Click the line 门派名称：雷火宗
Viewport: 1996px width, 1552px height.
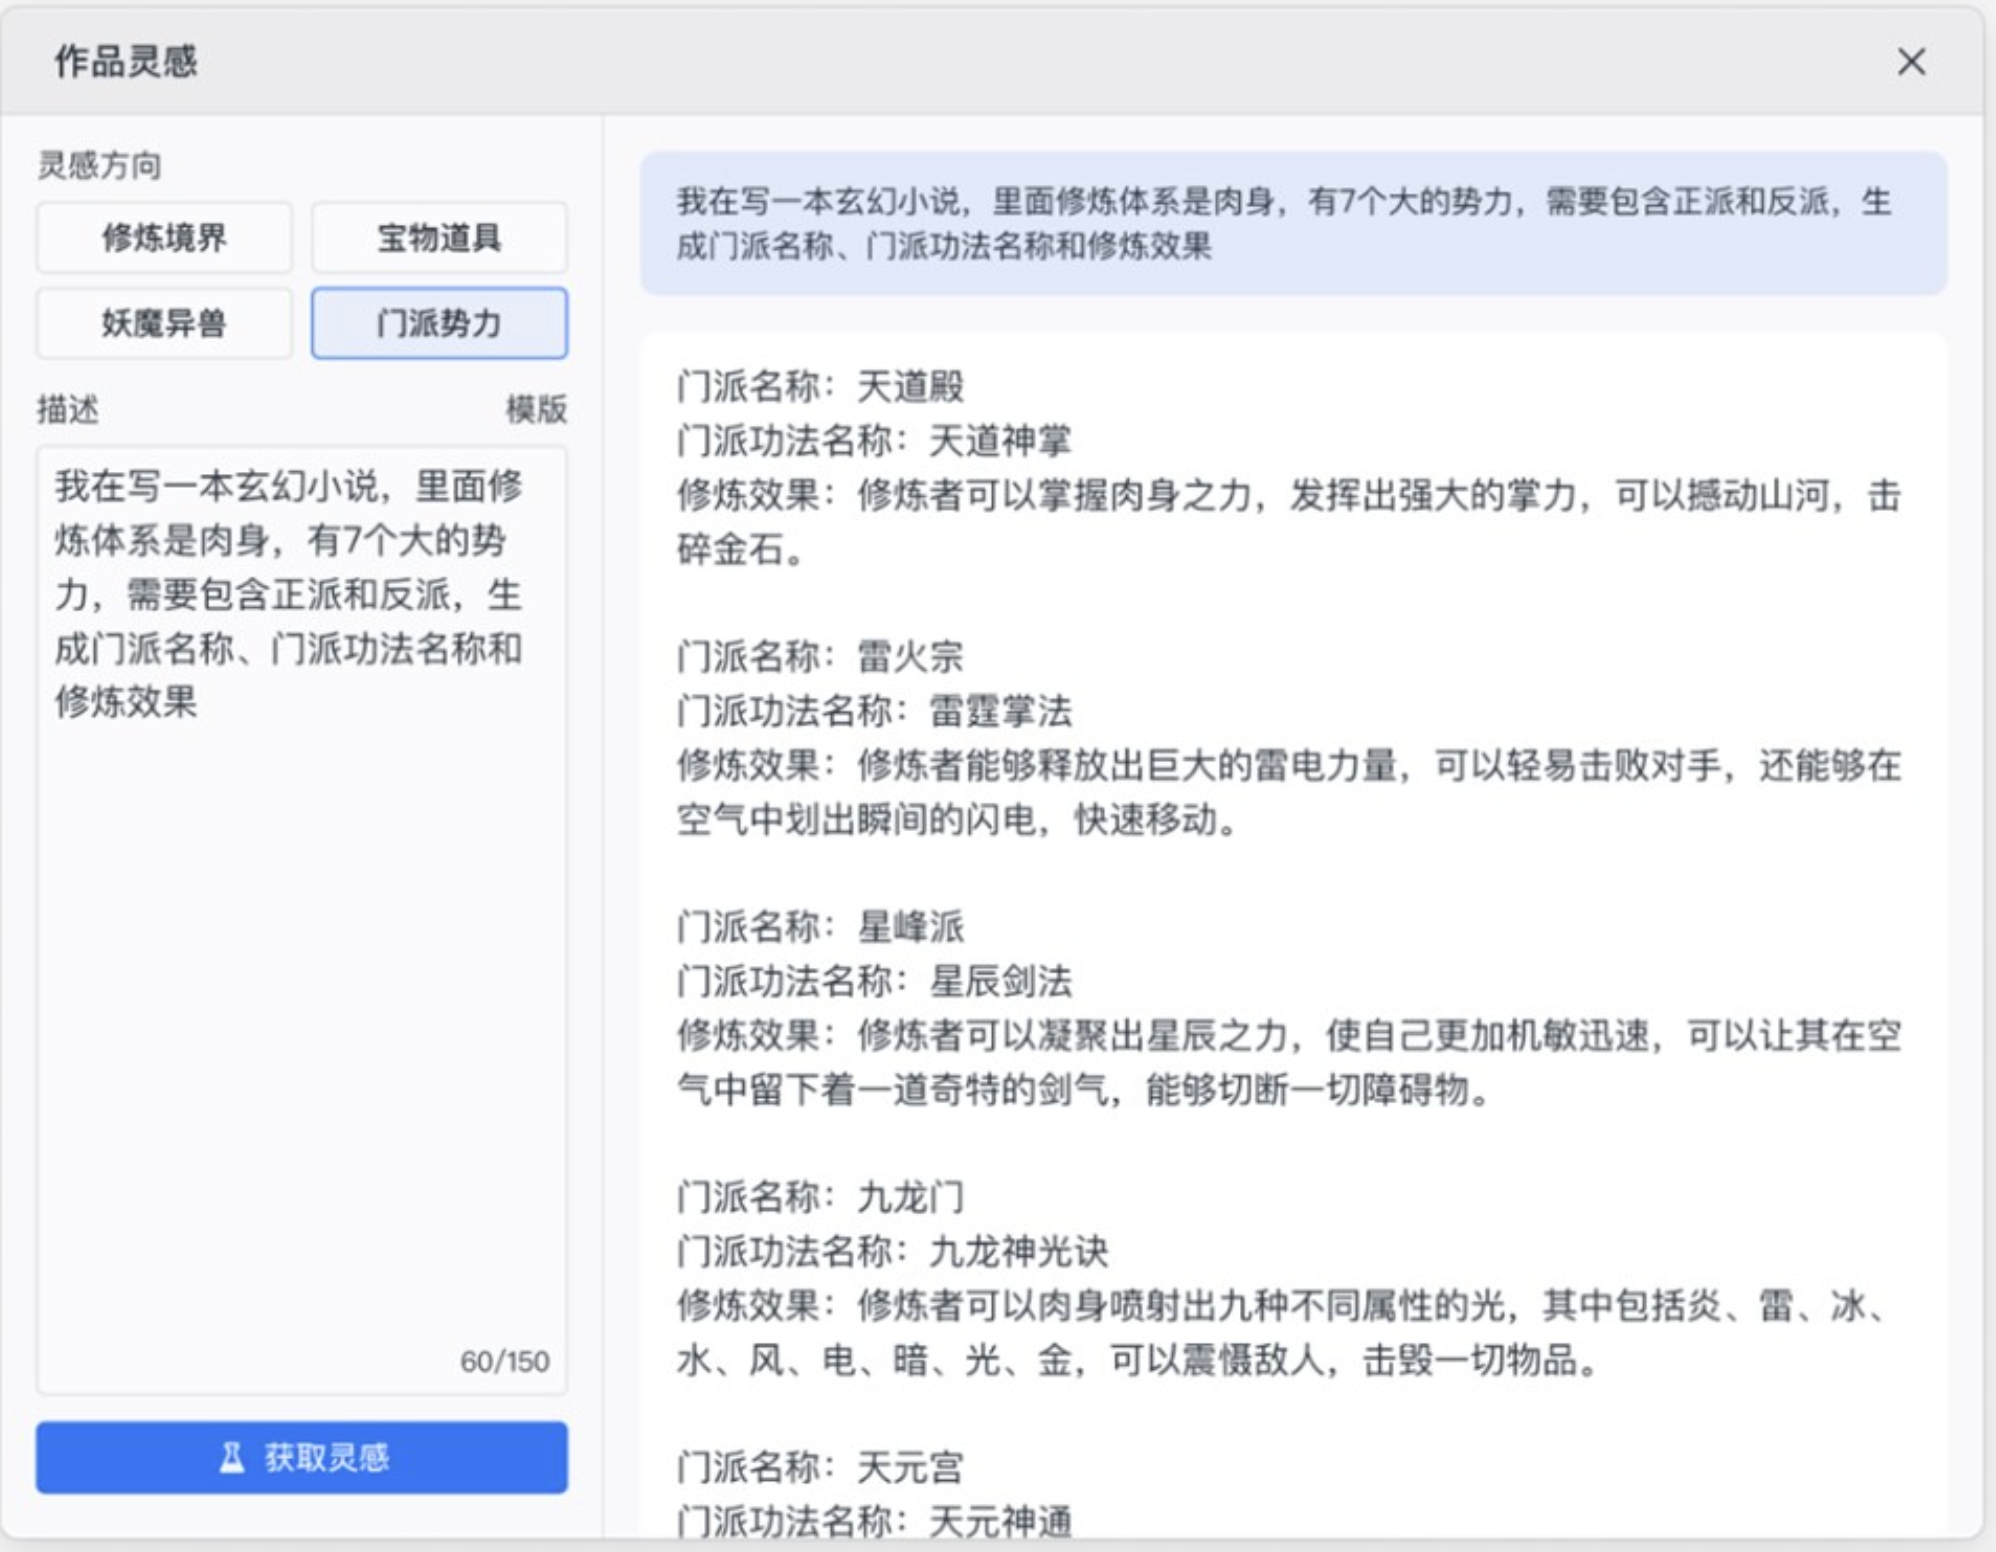820,657
